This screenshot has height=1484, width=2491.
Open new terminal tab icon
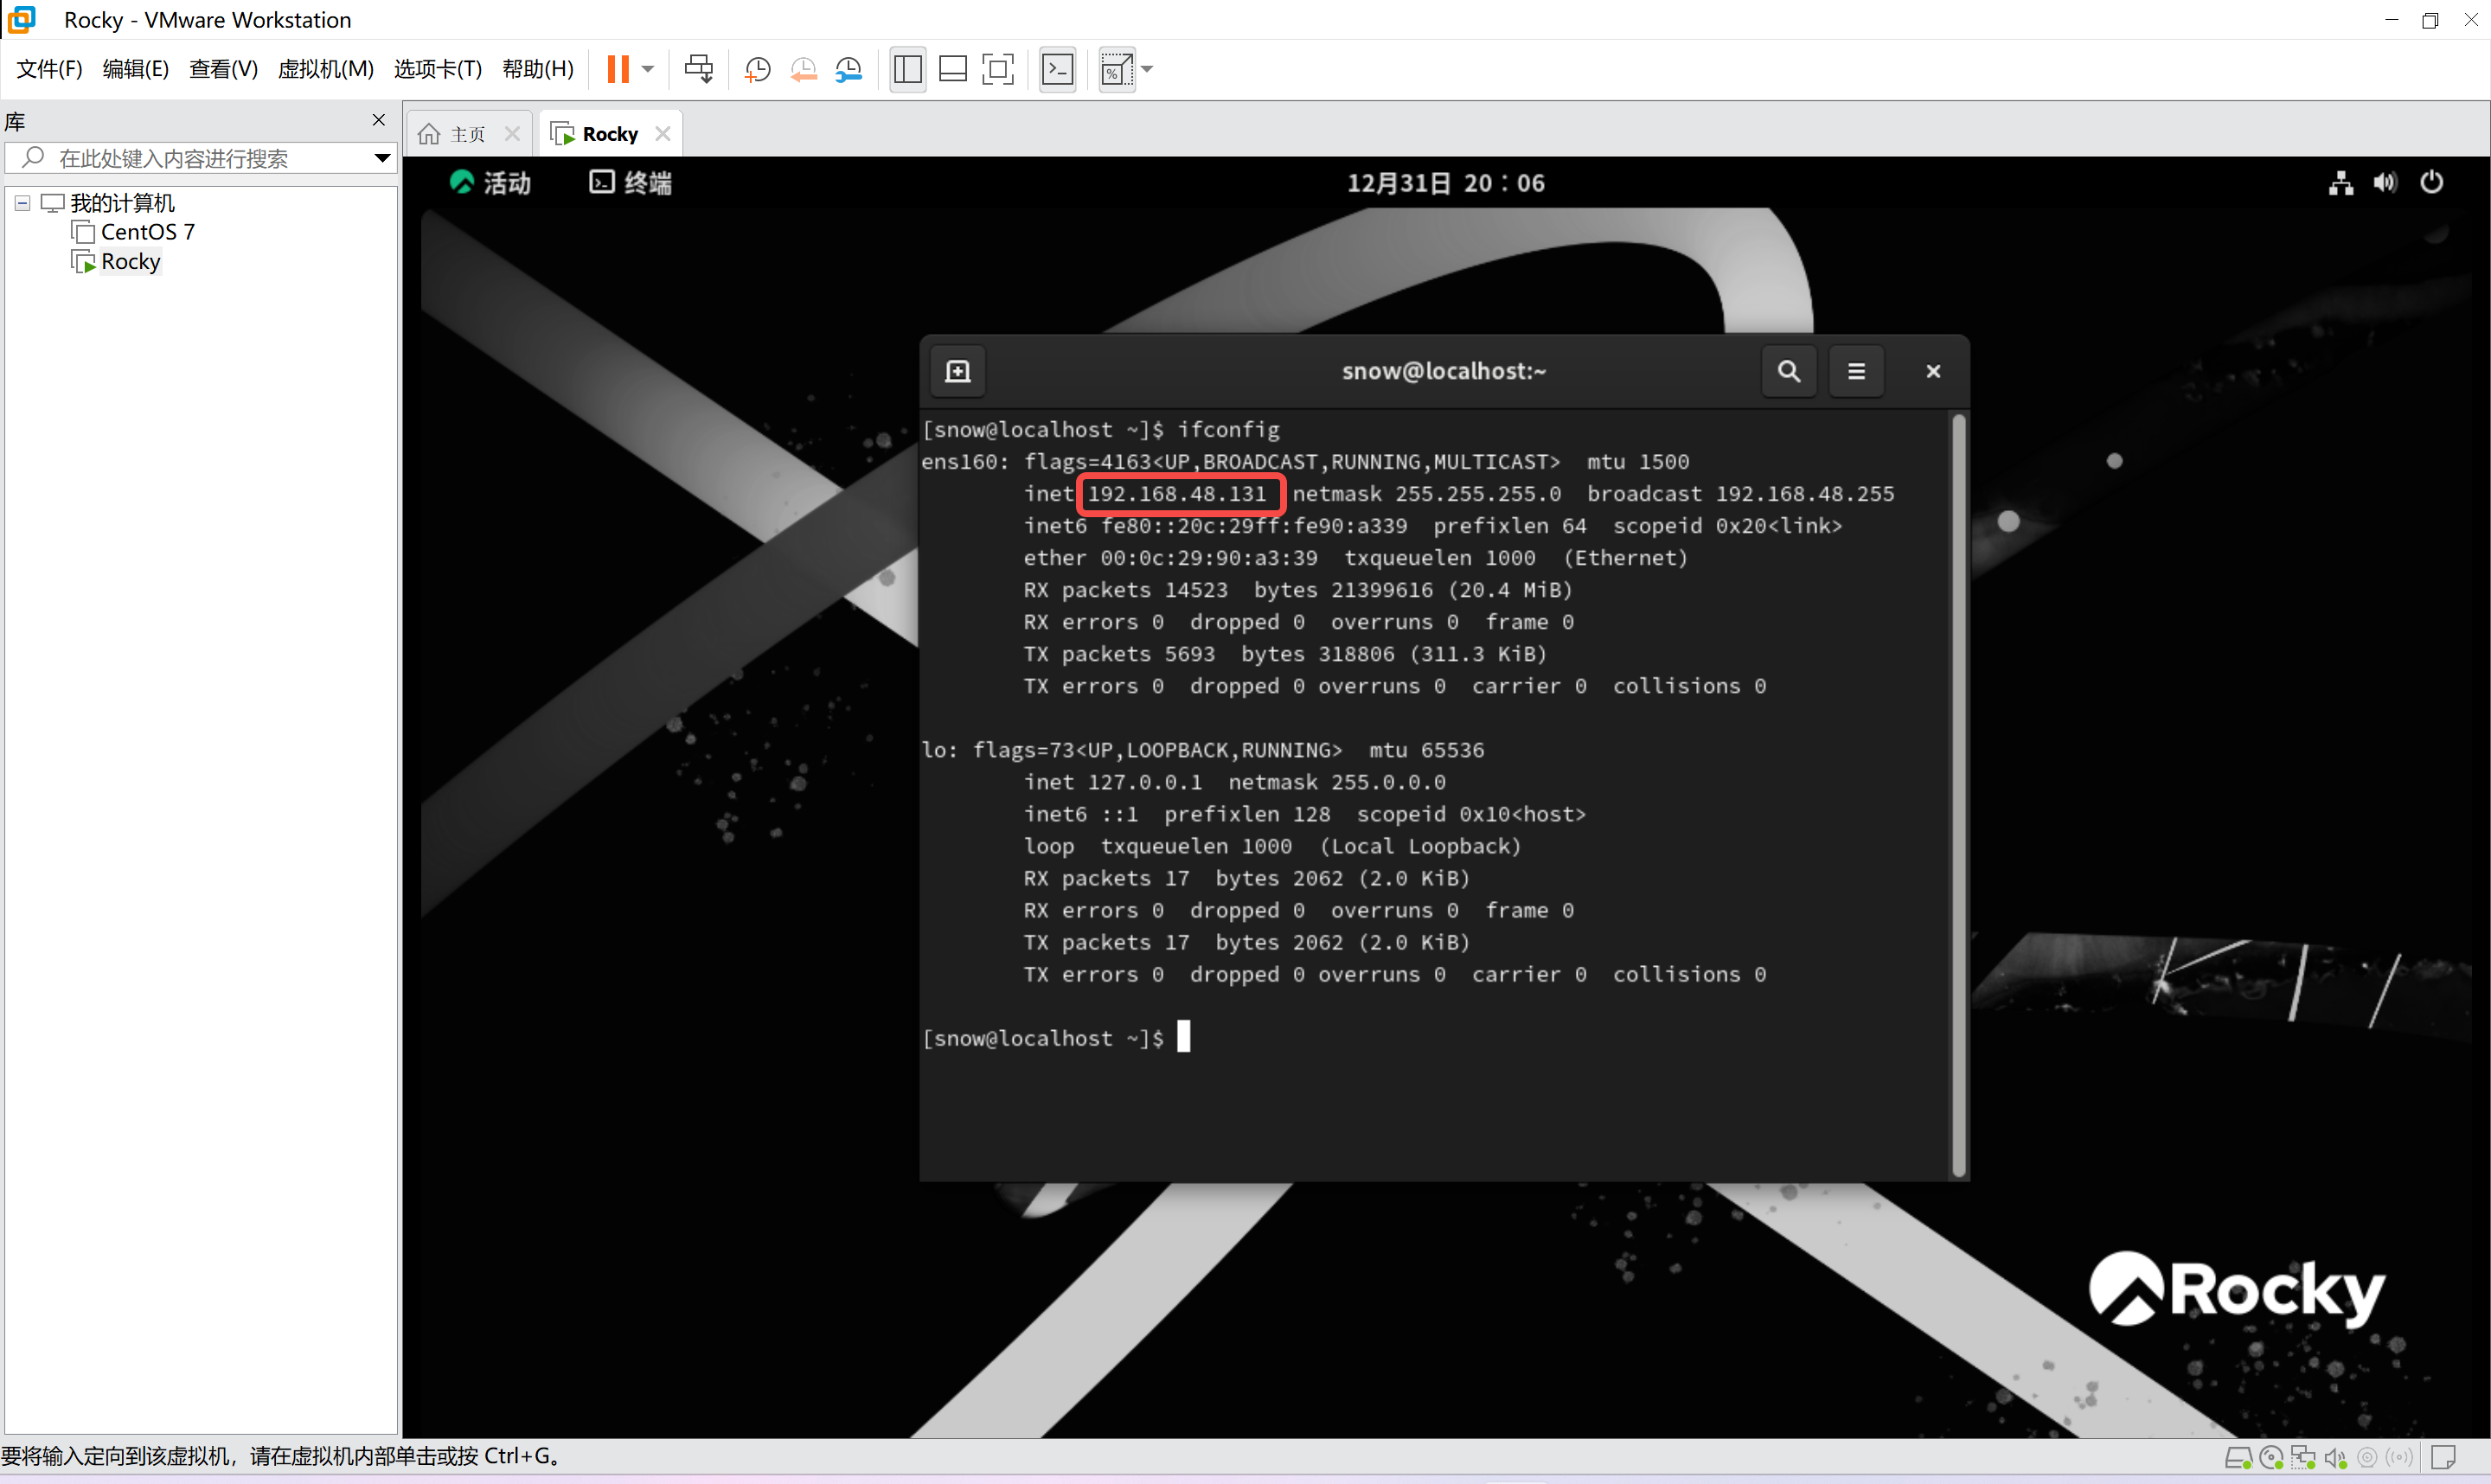[957, 371]
